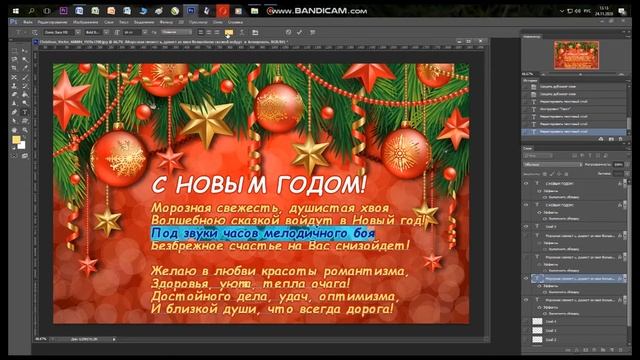The image size is (640, 360).
Task: Show the Слой 4 layer
Action: pyautogui.click(x=526, y=322)
